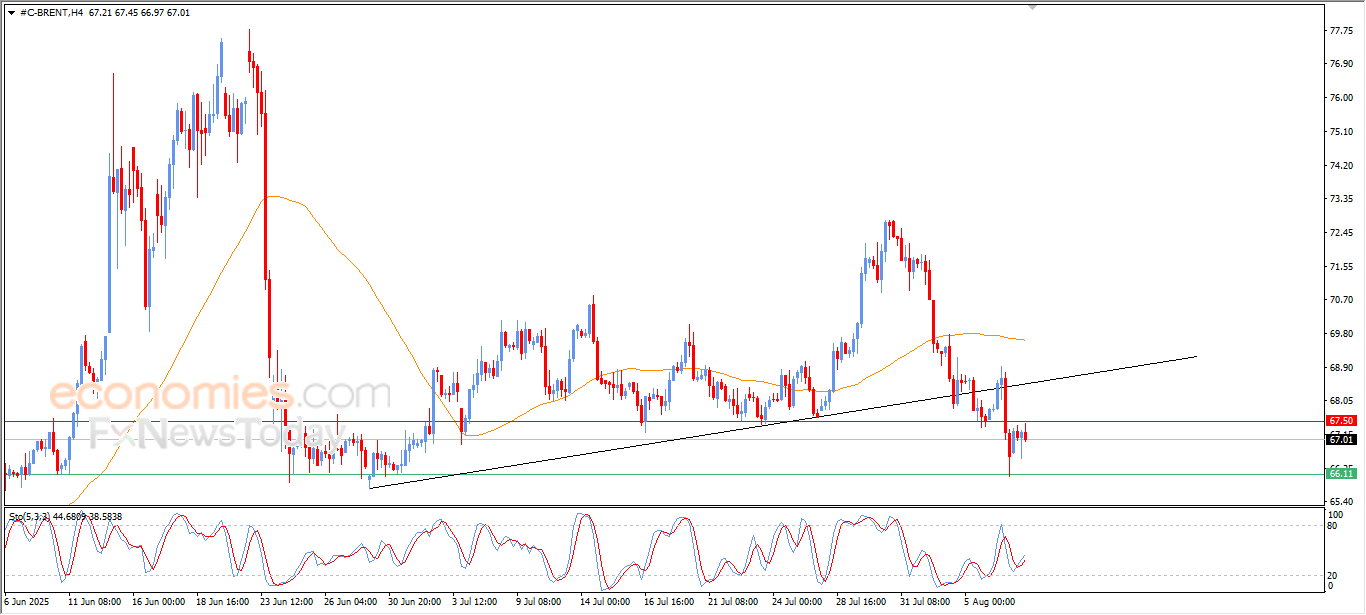The height and width of the screenshot is (615, 1366).
Task: Click the 76.90 price axis label
Action: (1342, 63)
